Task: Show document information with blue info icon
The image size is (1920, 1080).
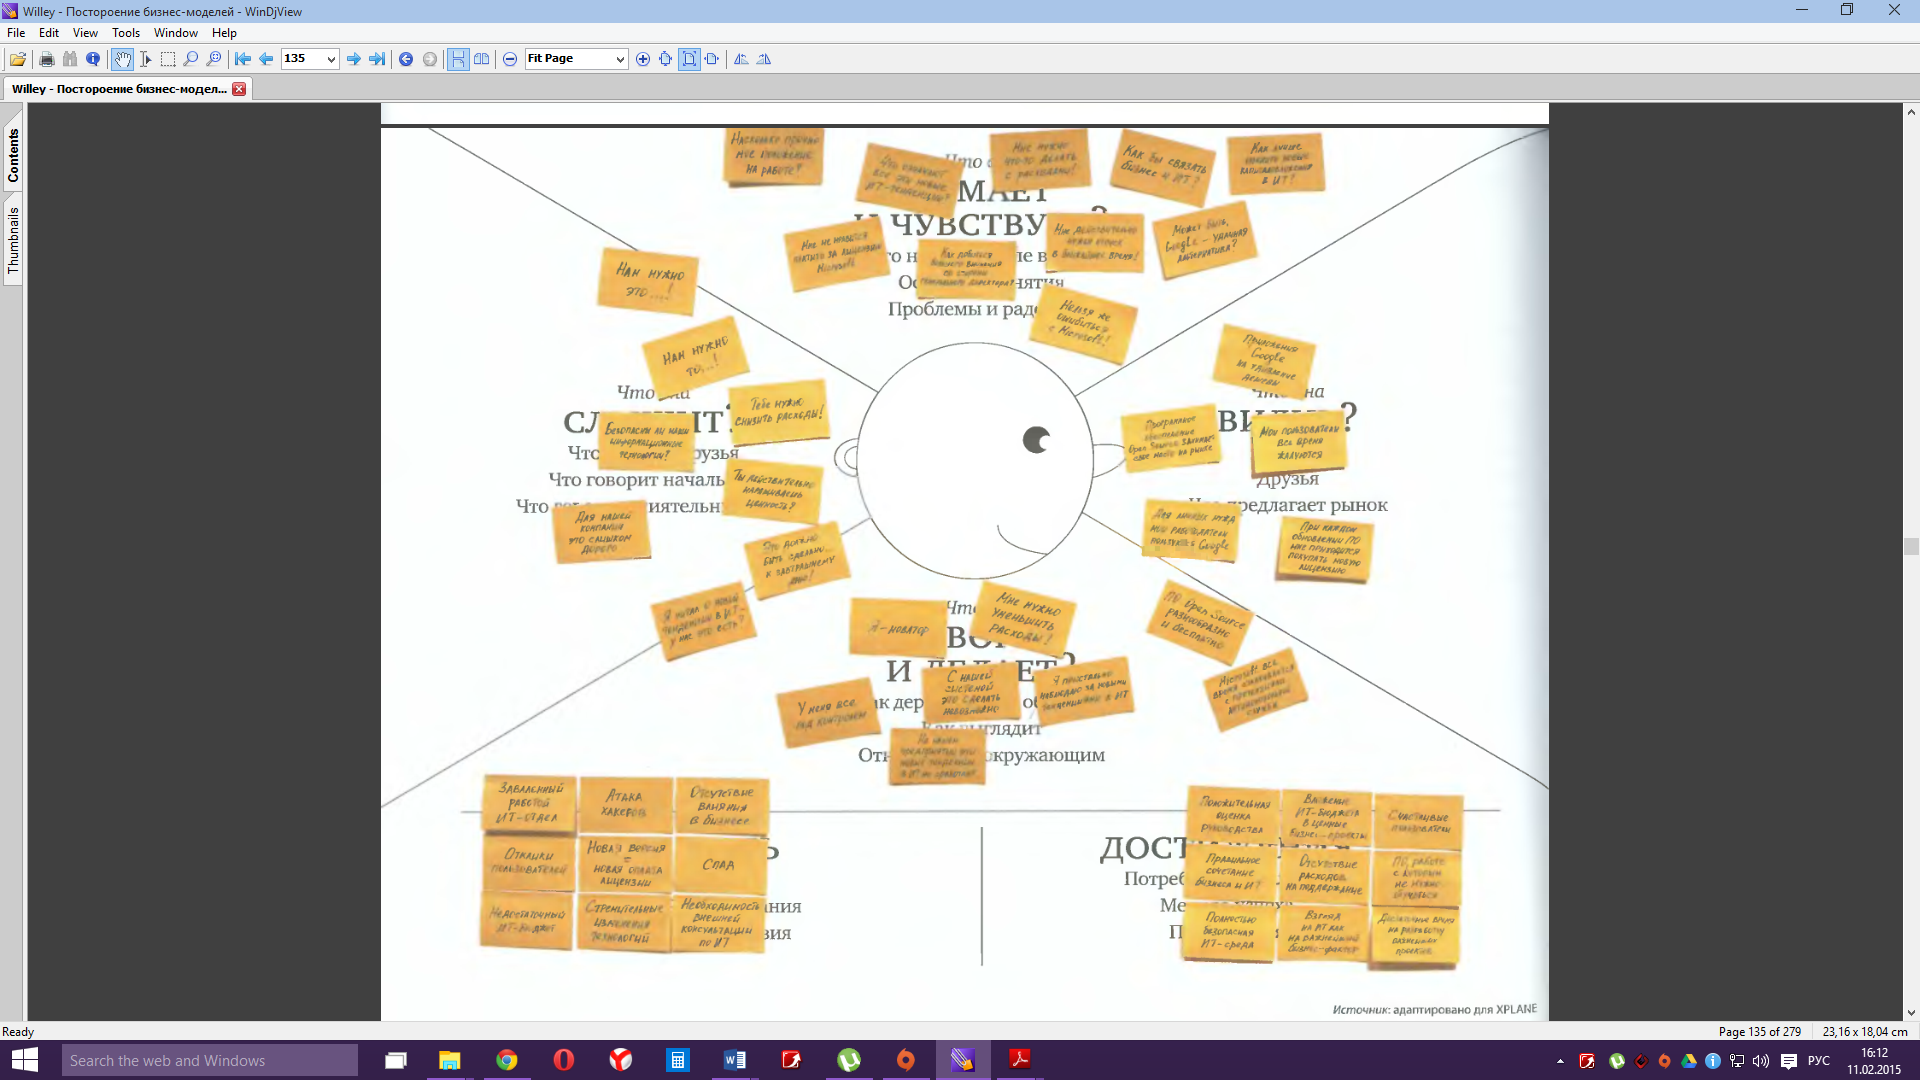Action: [x=93, y=59]
